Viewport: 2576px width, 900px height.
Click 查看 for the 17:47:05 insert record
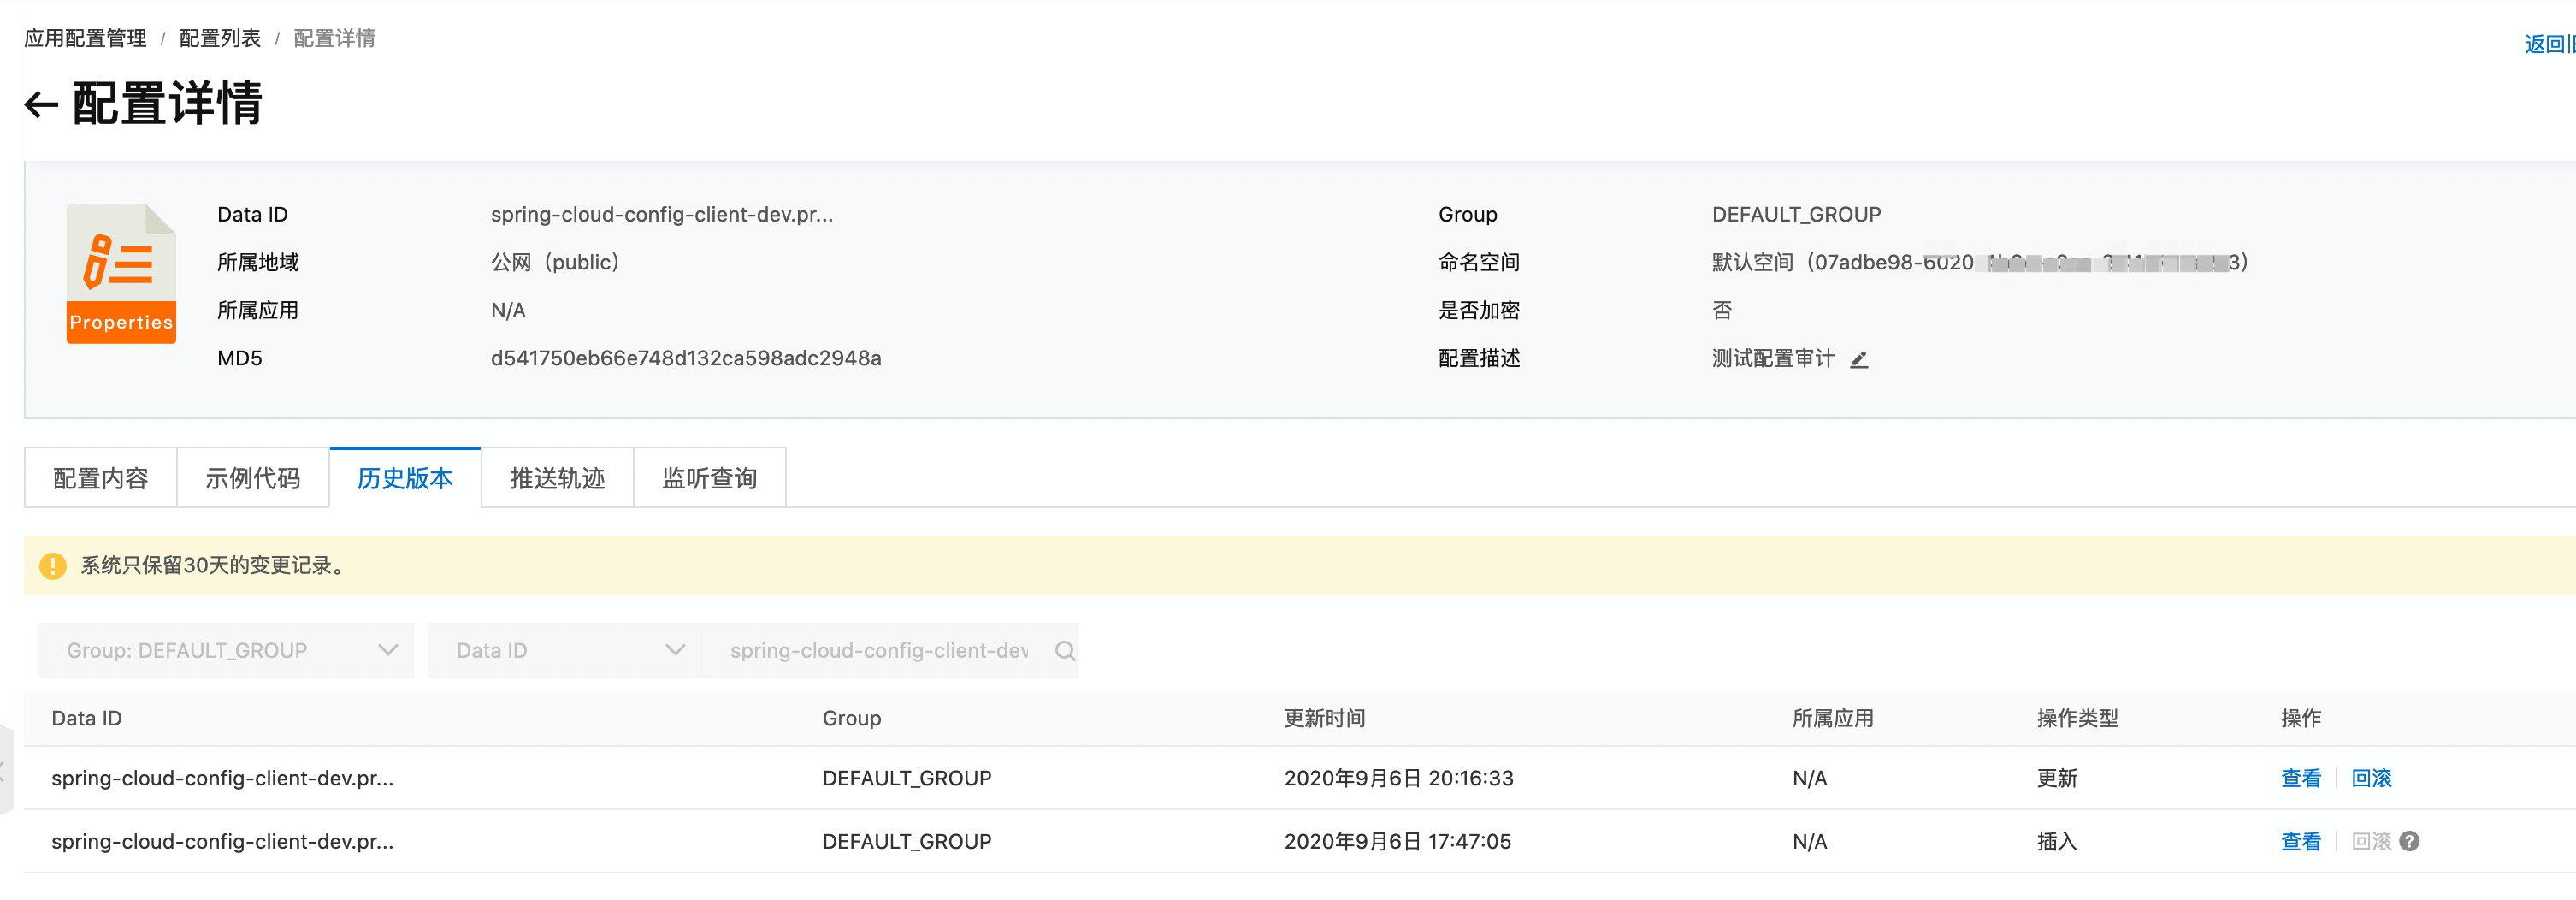point(2300,842)
